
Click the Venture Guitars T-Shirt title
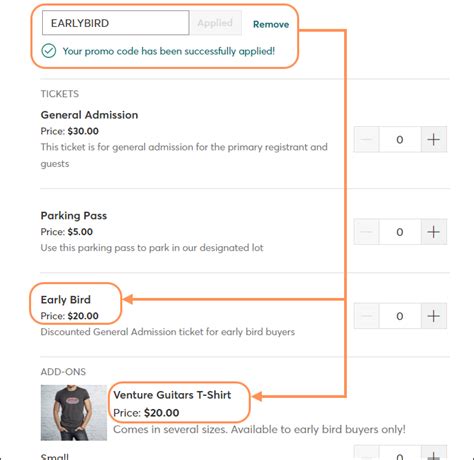pyautogui.click(x=172, y=395)
